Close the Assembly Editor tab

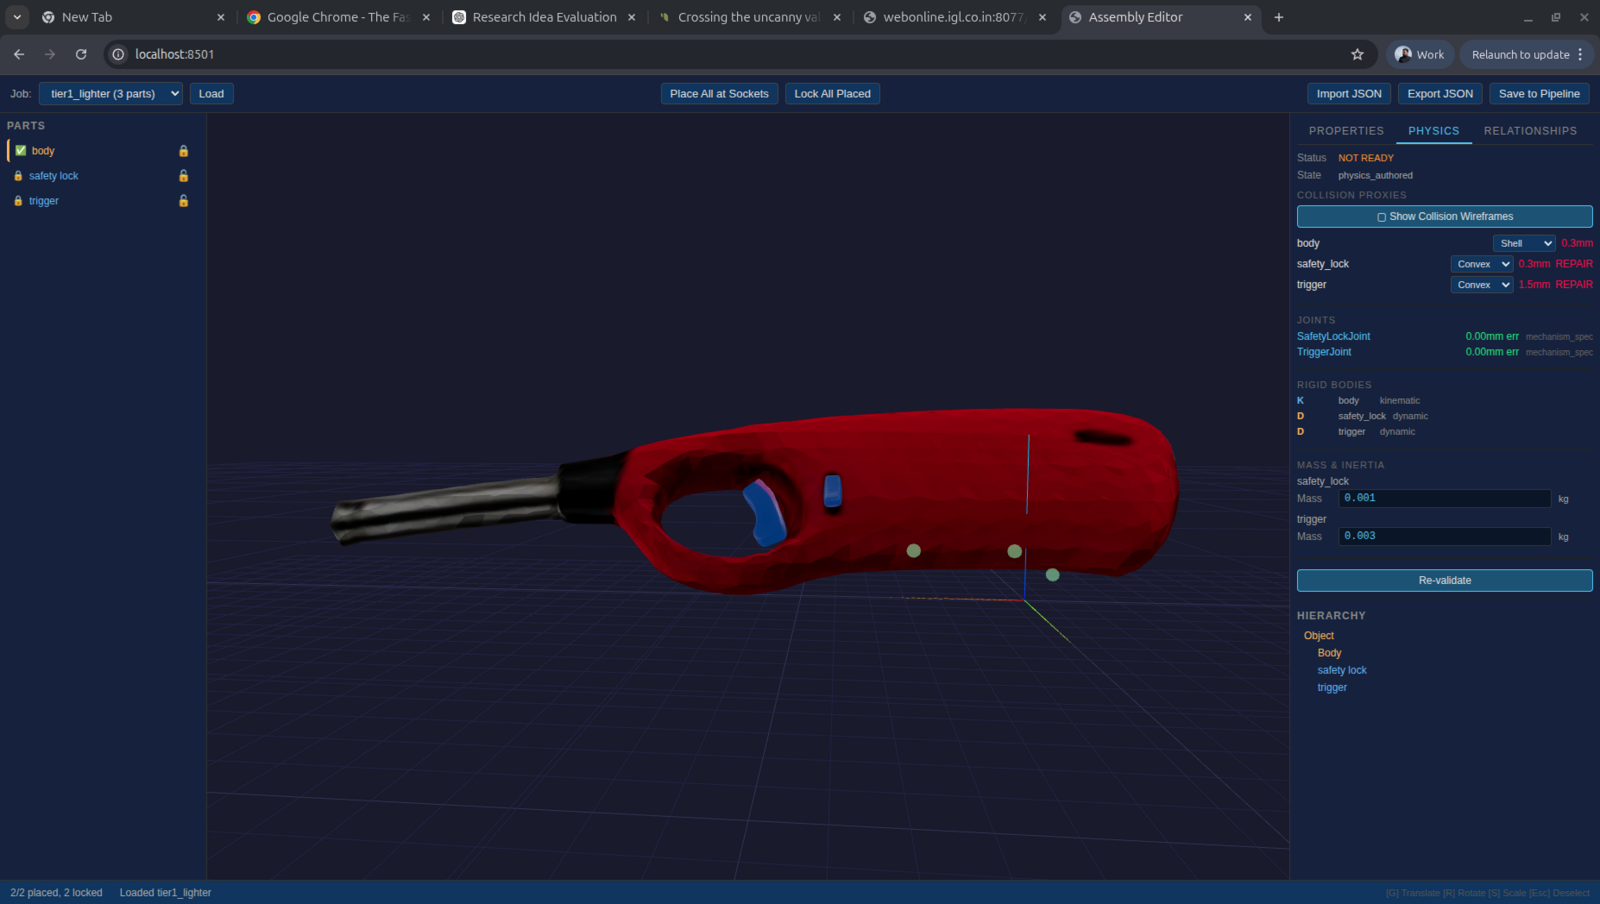1247,17
